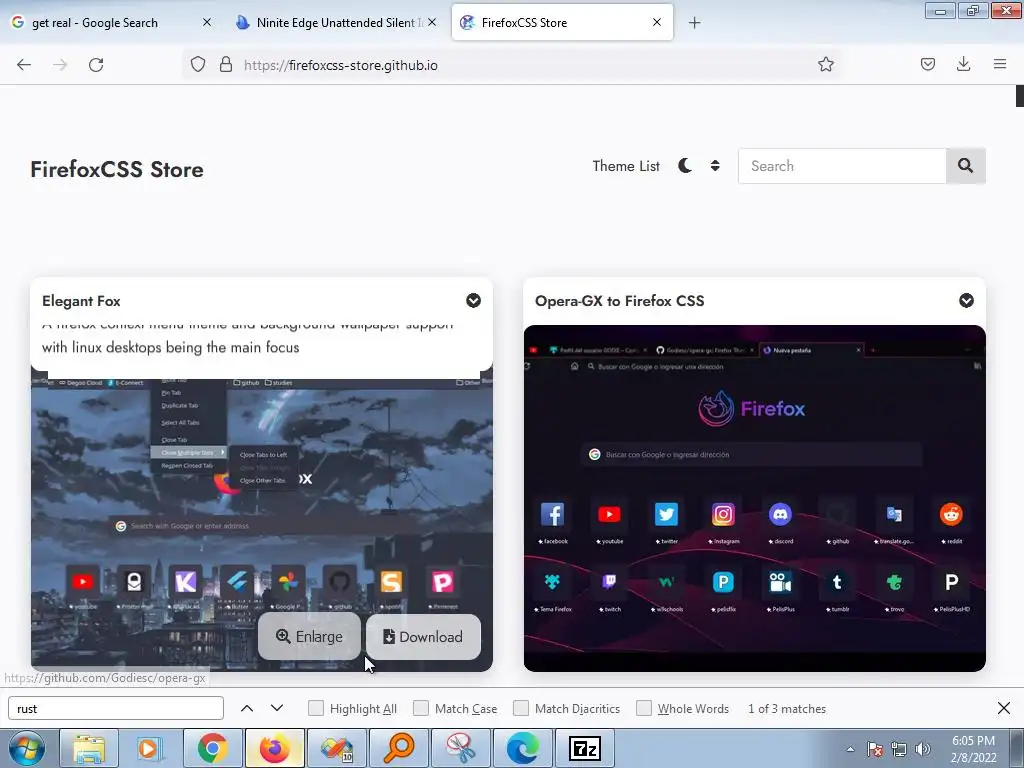Close the FirefoxCSS Store tab

[x=657, y=22]
